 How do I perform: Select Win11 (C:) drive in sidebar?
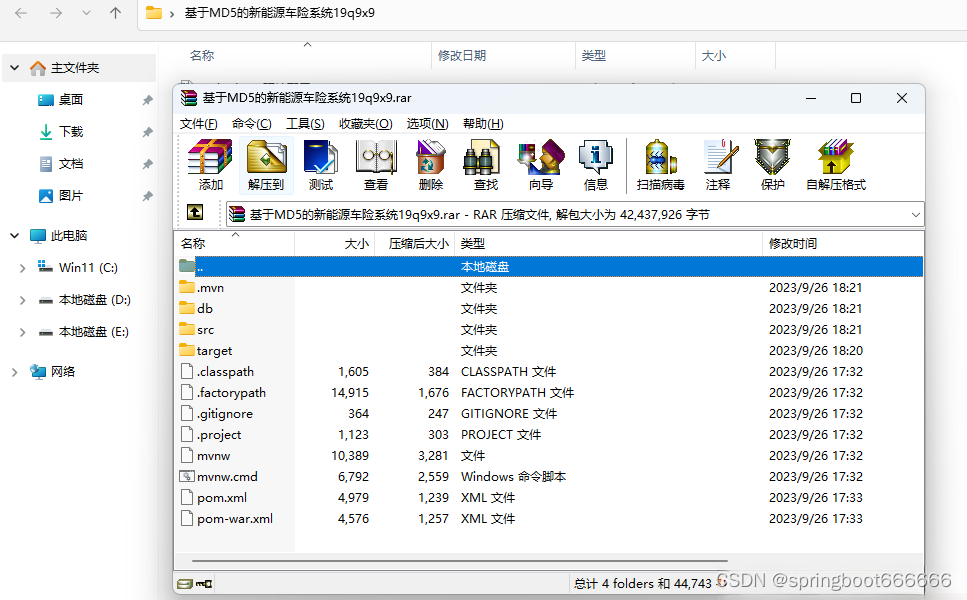pyautogui.click(x=78, y=268)
